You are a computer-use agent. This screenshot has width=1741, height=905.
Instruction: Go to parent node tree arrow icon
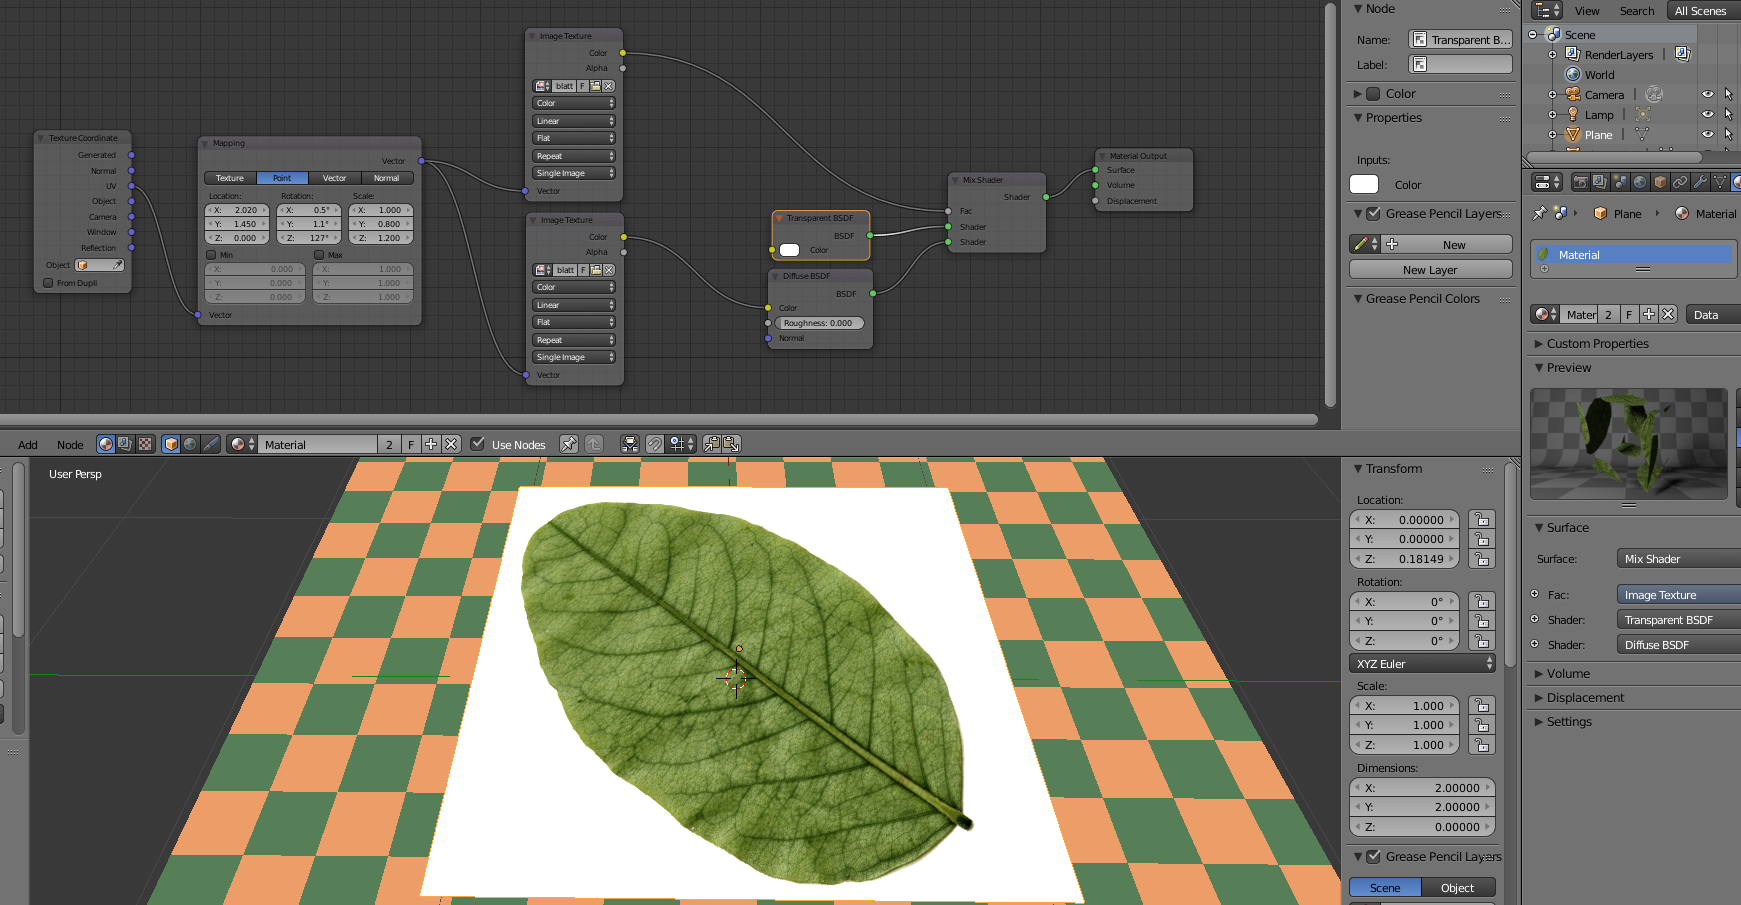(594, 444)
